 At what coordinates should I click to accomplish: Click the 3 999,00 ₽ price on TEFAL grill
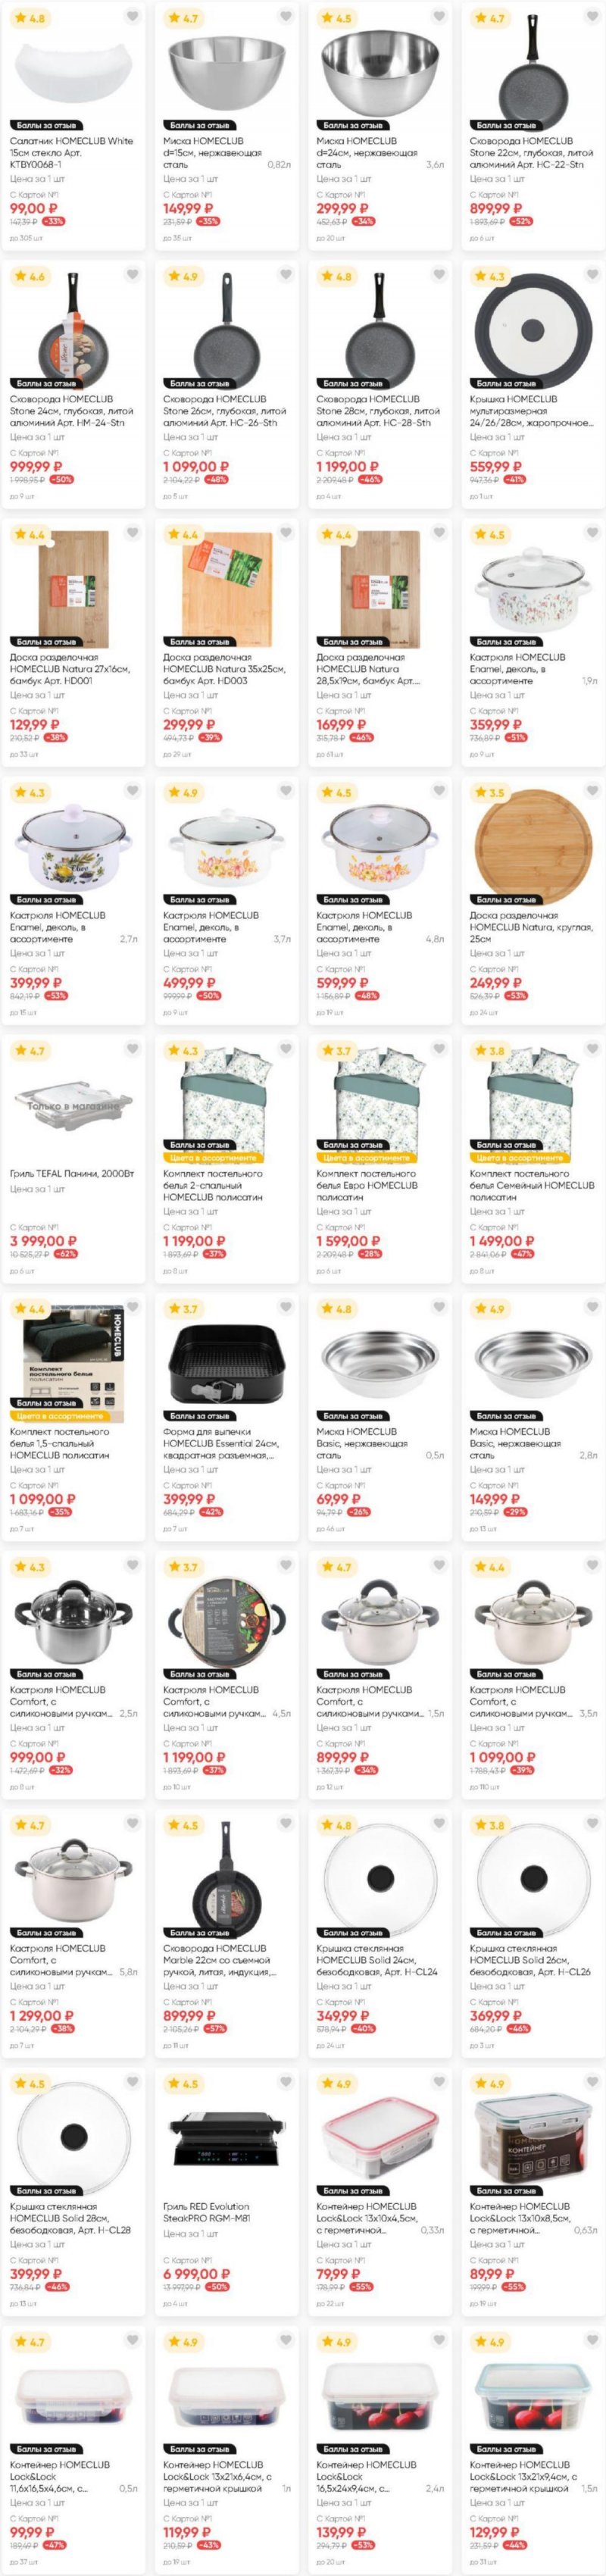pos(44,1241)
